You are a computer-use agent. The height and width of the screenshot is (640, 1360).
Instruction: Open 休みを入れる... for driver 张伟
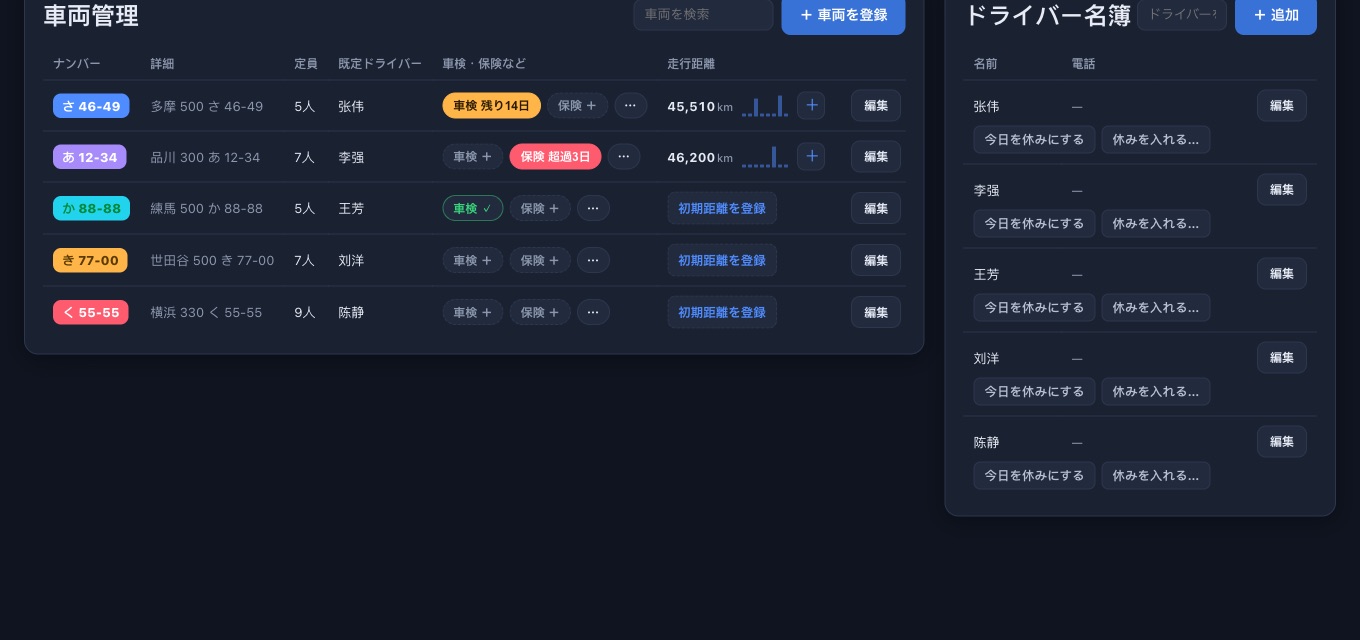(x=1156, y=140)
